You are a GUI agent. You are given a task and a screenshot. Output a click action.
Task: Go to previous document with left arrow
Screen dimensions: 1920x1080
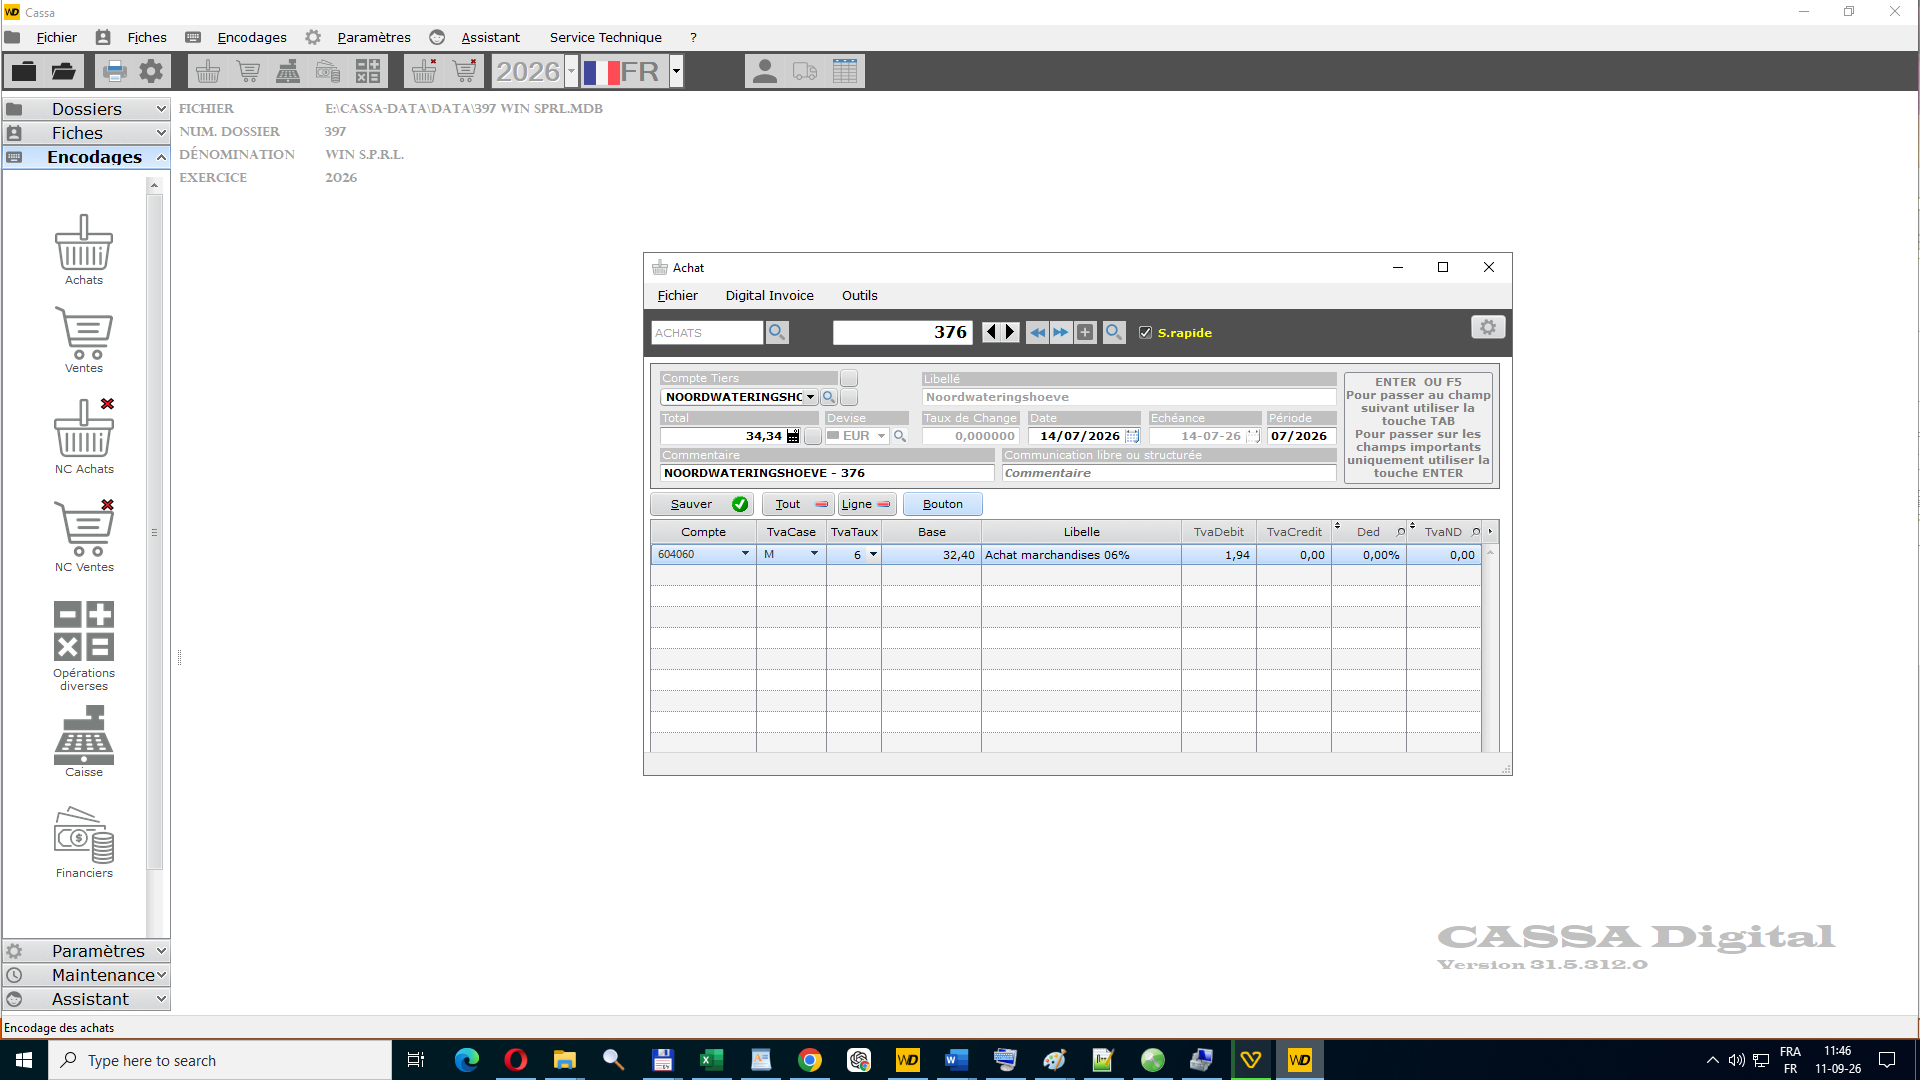point(991,332)
